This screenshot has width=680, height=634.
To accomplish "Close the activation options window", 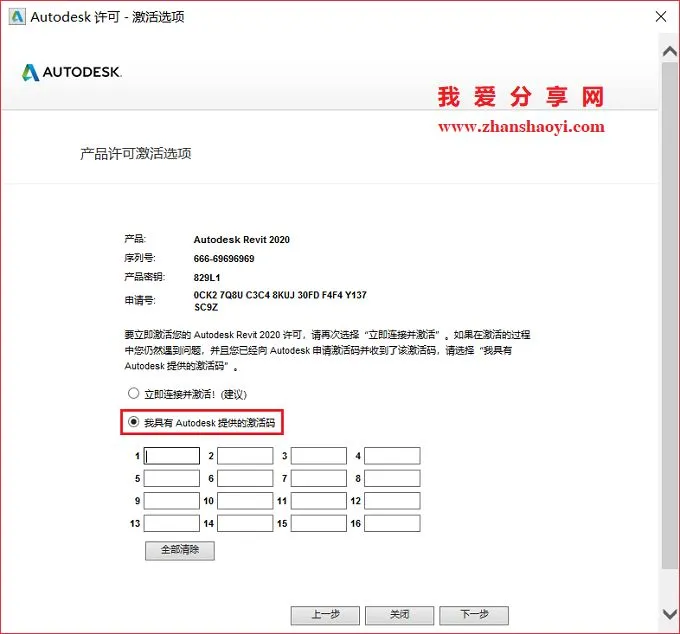I will (x=661, y=16).
